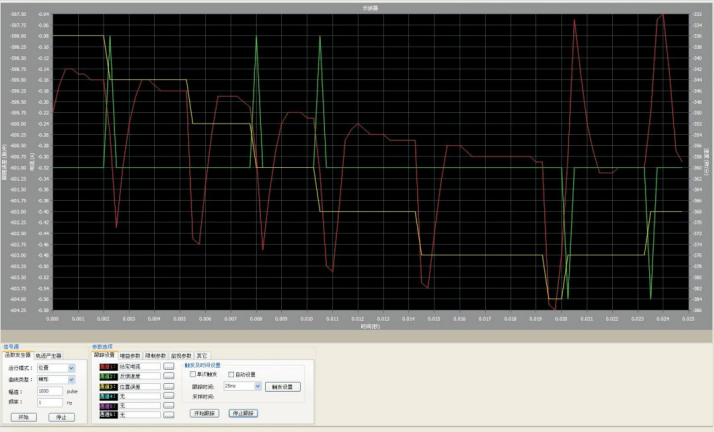
Task: Click browse button for channel 2 (反馈速度)
Action: pyautogui.click(x=169, y=377)
